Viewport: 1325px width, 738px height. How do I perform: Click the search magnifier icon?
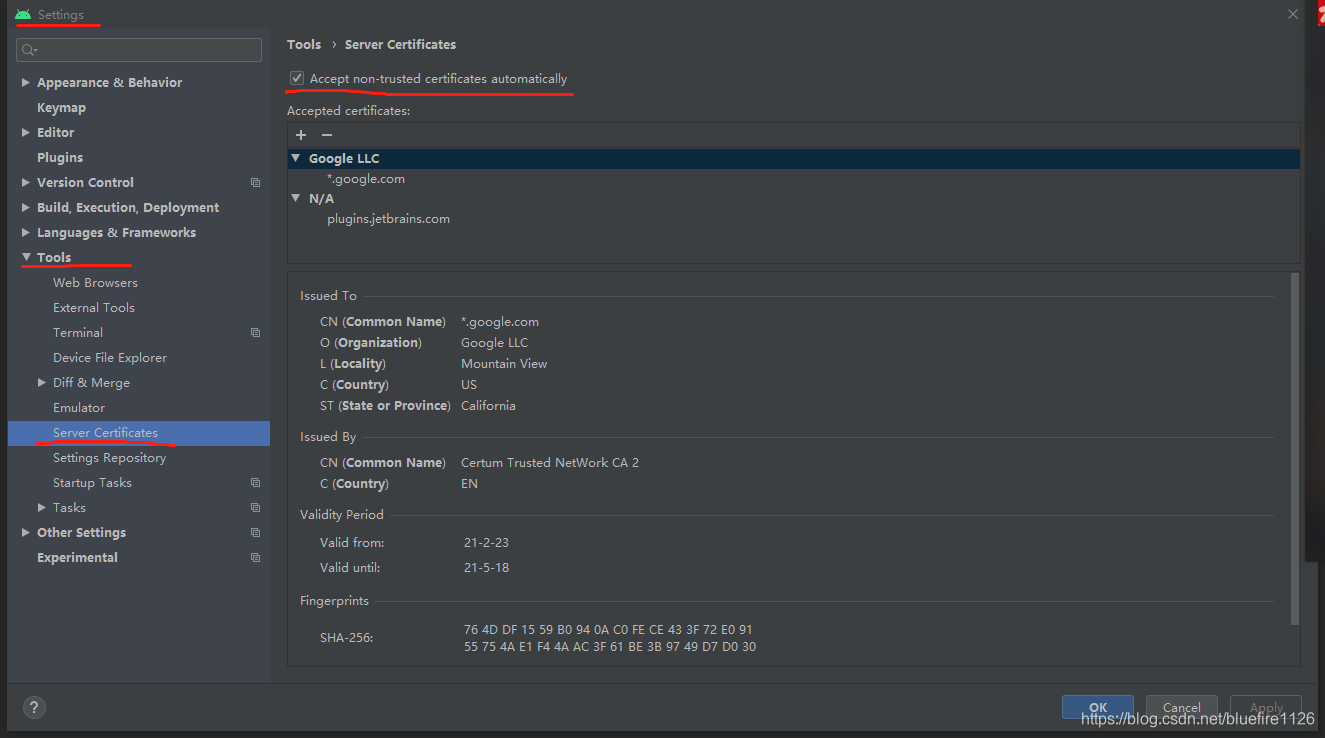(28, 50)
